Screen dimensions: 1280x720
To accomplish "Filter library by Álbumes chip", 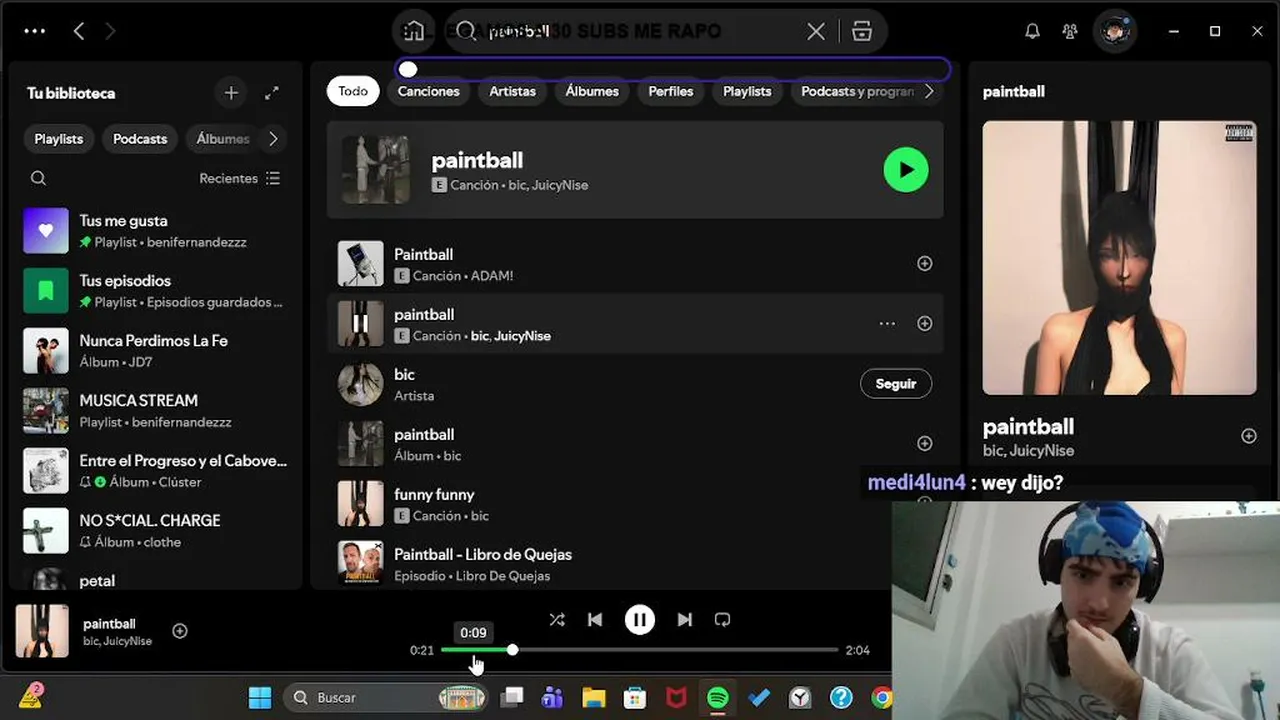I will (x=222, y=139).
